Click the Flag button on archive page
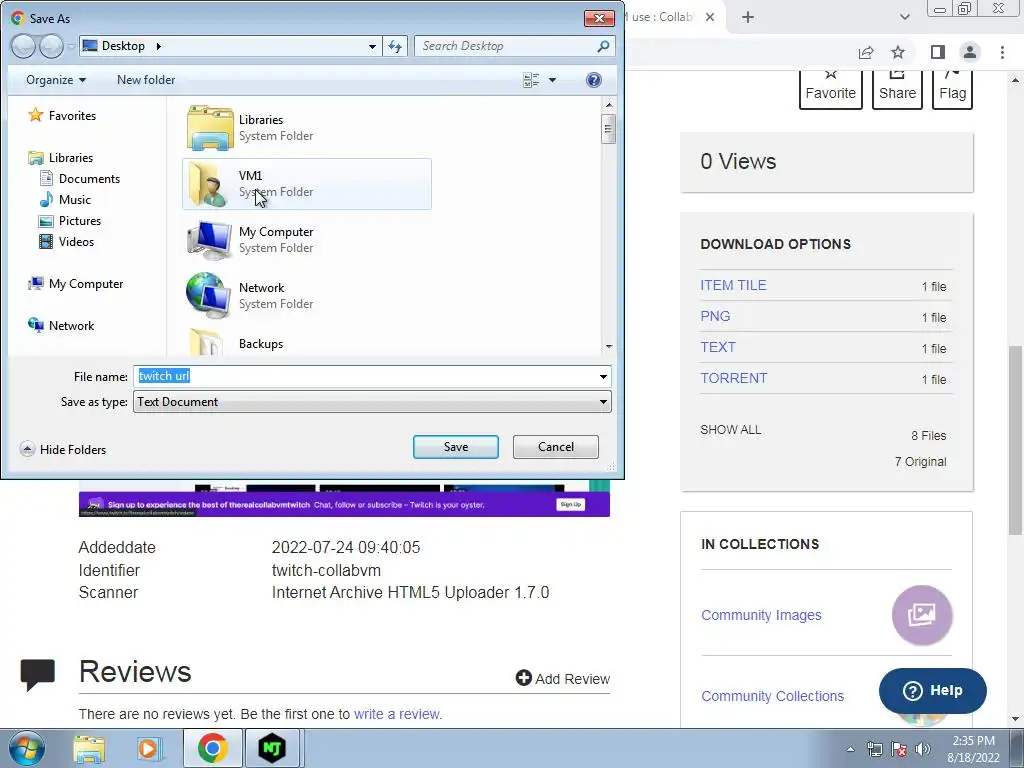 [x=953, y=88]
